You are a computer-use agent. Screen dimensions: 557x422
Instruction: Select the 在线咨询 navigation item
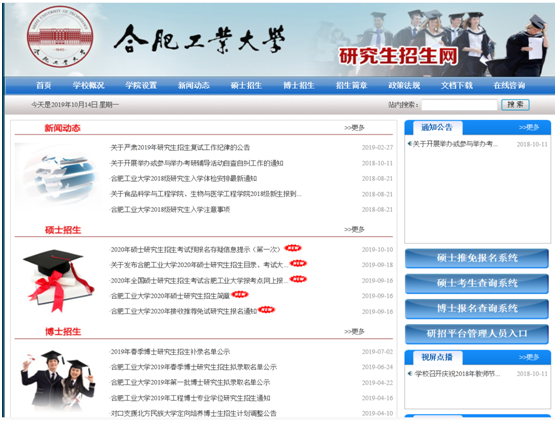coord(509,85)
